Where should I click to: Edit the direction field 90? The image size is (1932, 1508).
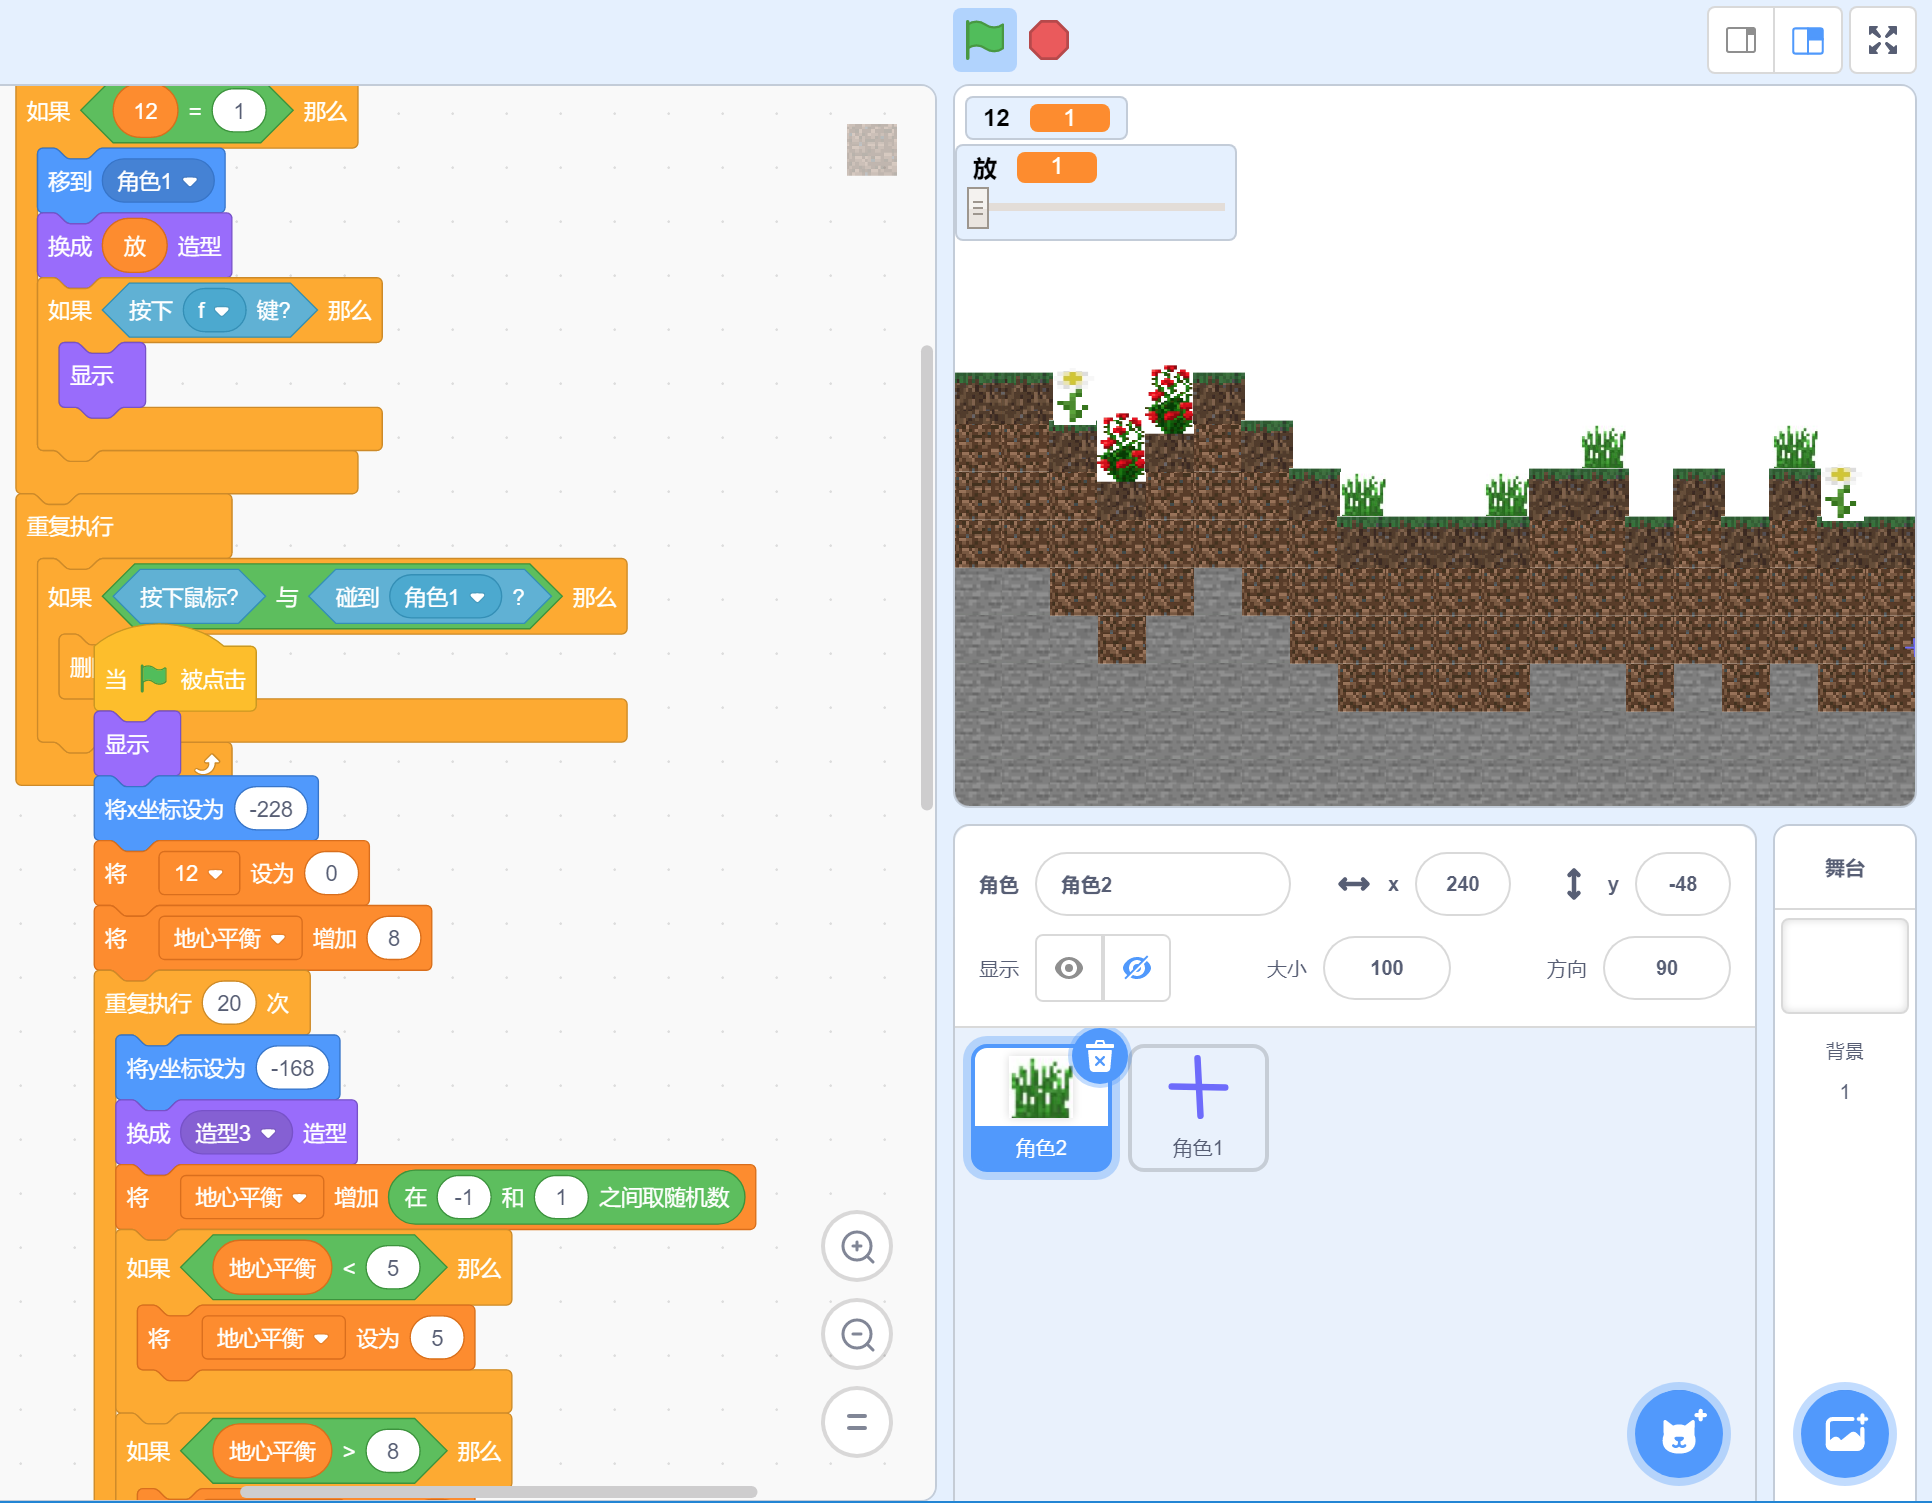[1666, 968]
